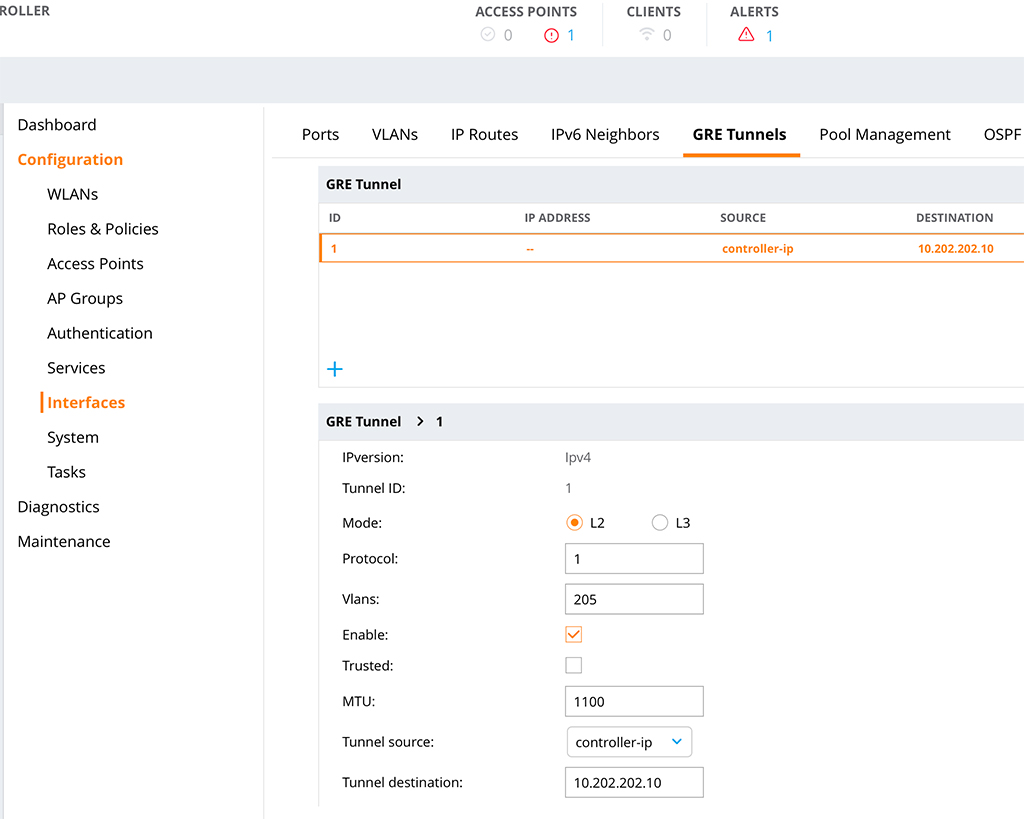
Task: Click the up access points count 0
Action: click(x=507, y=35)
